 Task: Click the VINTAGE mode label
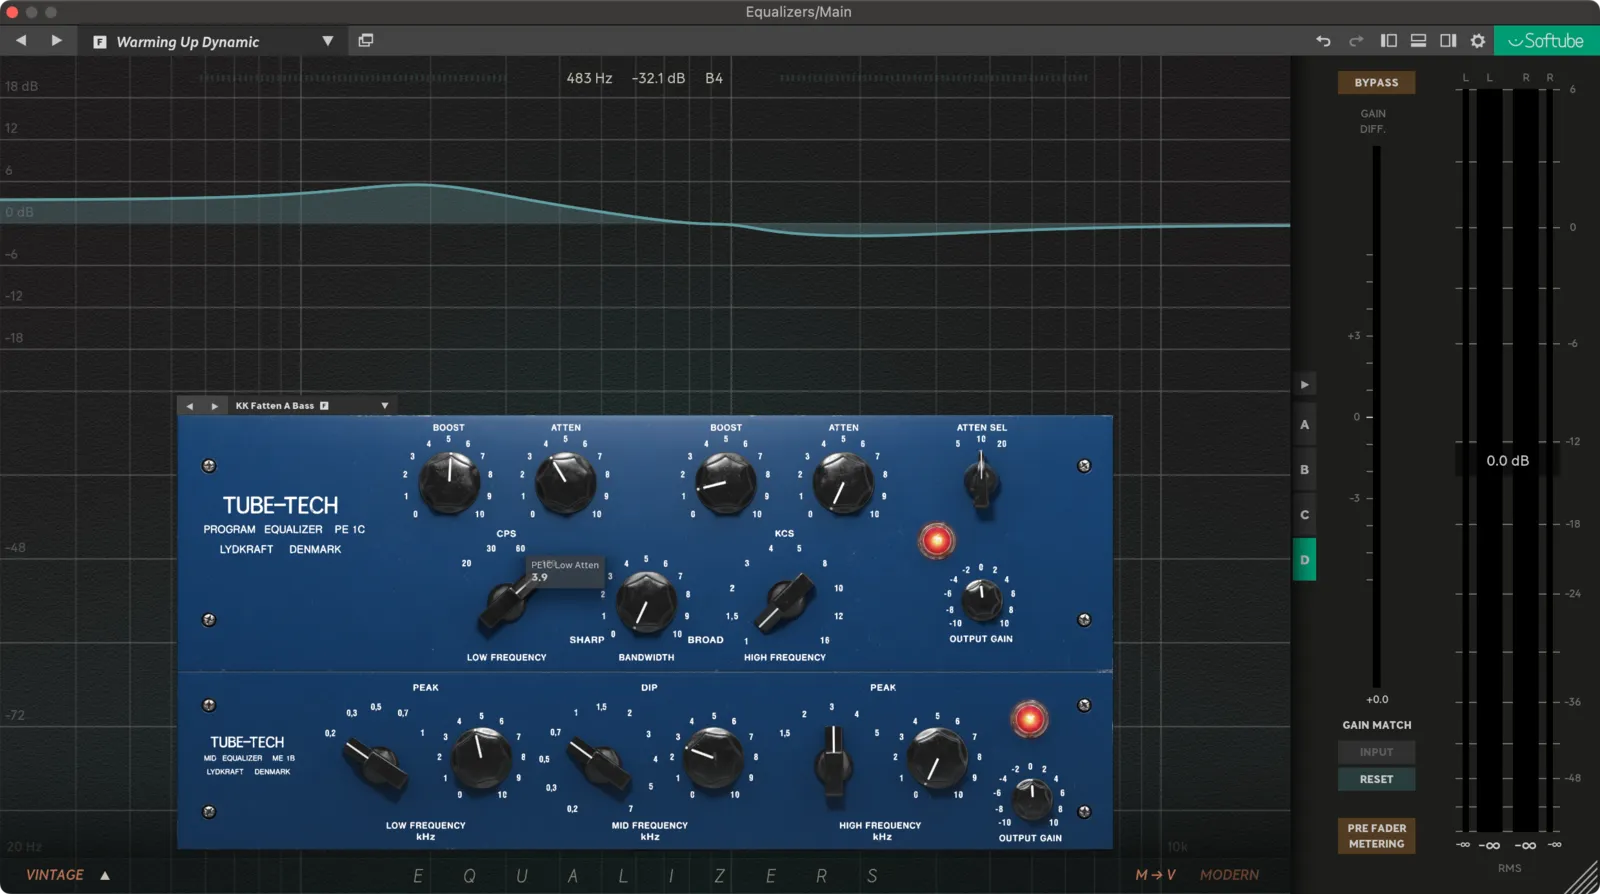point(55,875)
